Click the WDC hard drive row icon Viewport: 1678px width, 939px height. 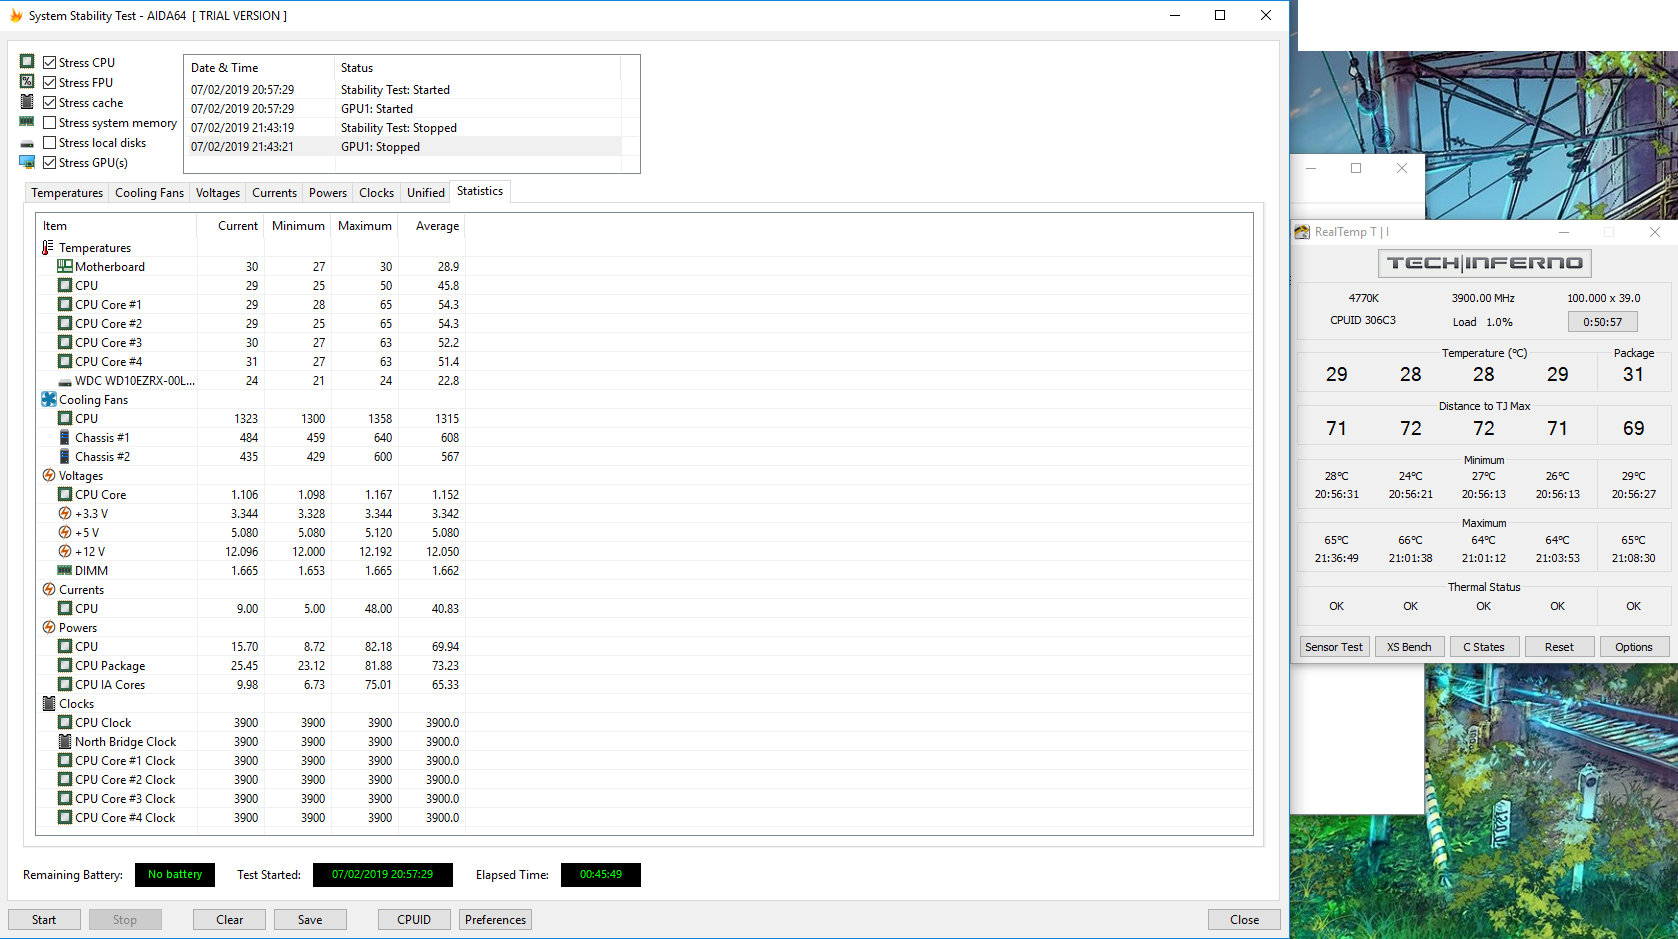pyautogui.click(x=65, y=381)
